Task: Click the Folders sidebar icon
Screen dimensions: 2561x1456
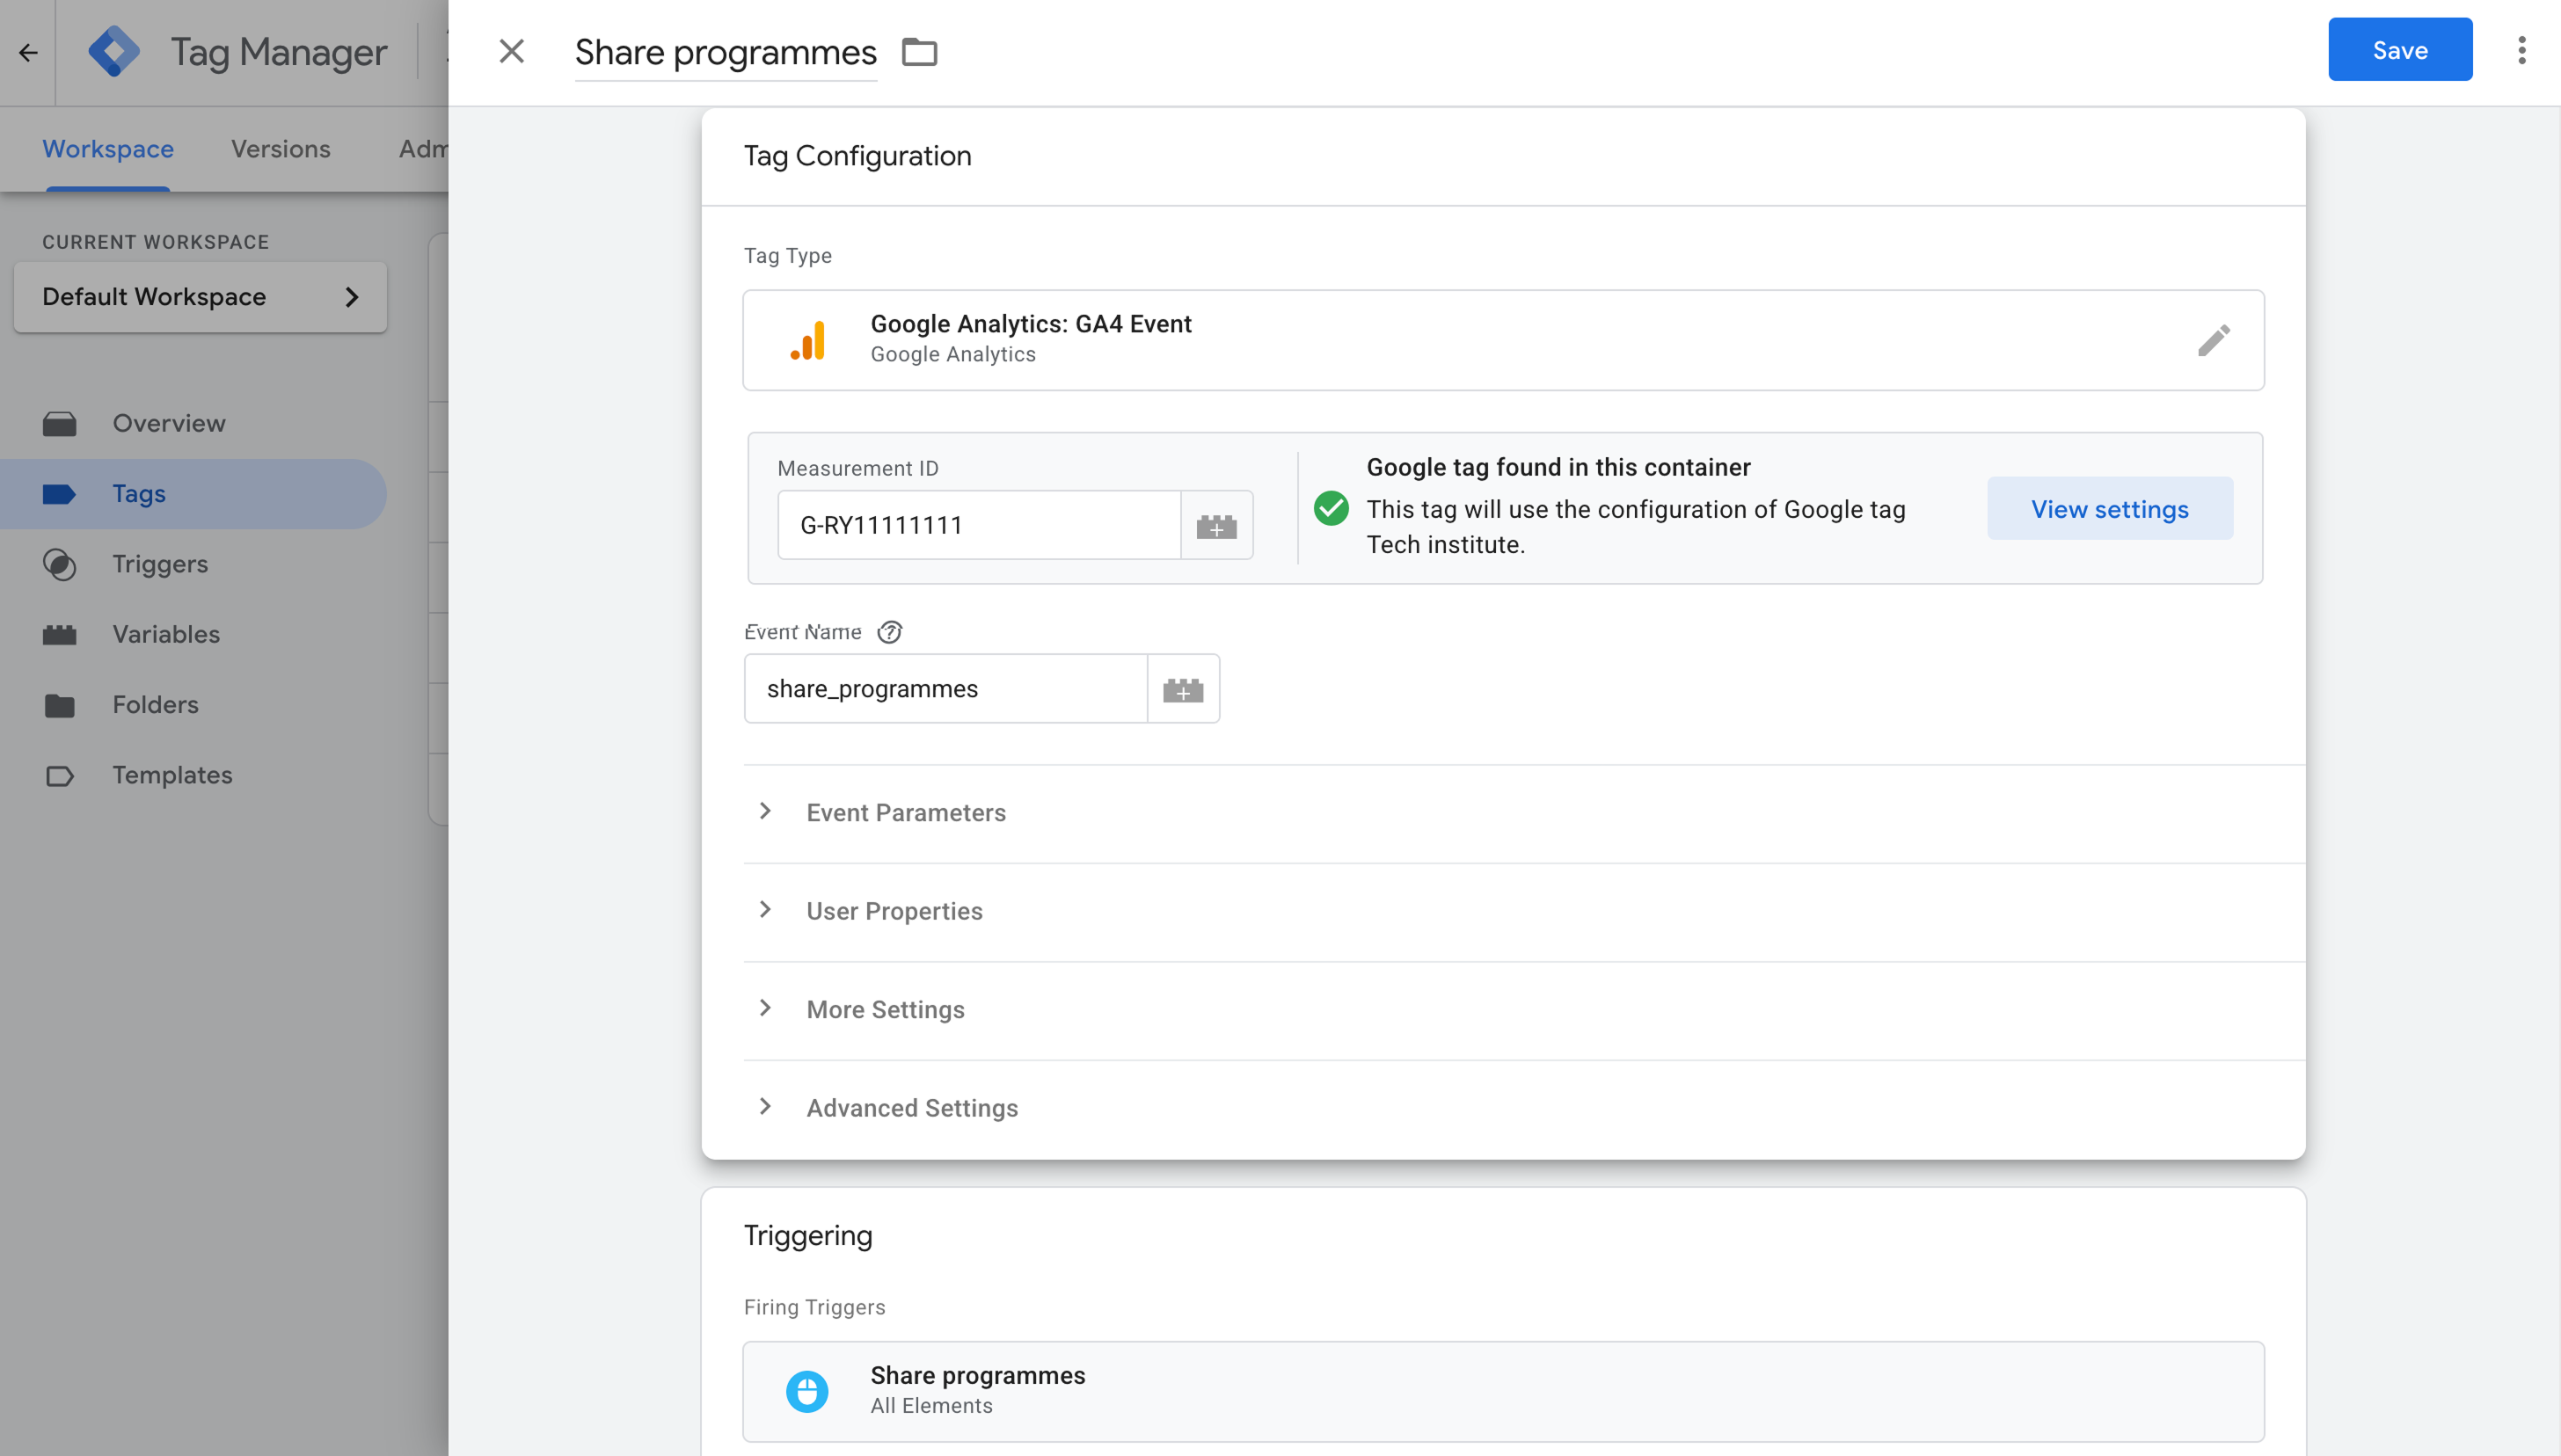Action: pos(60,705)
